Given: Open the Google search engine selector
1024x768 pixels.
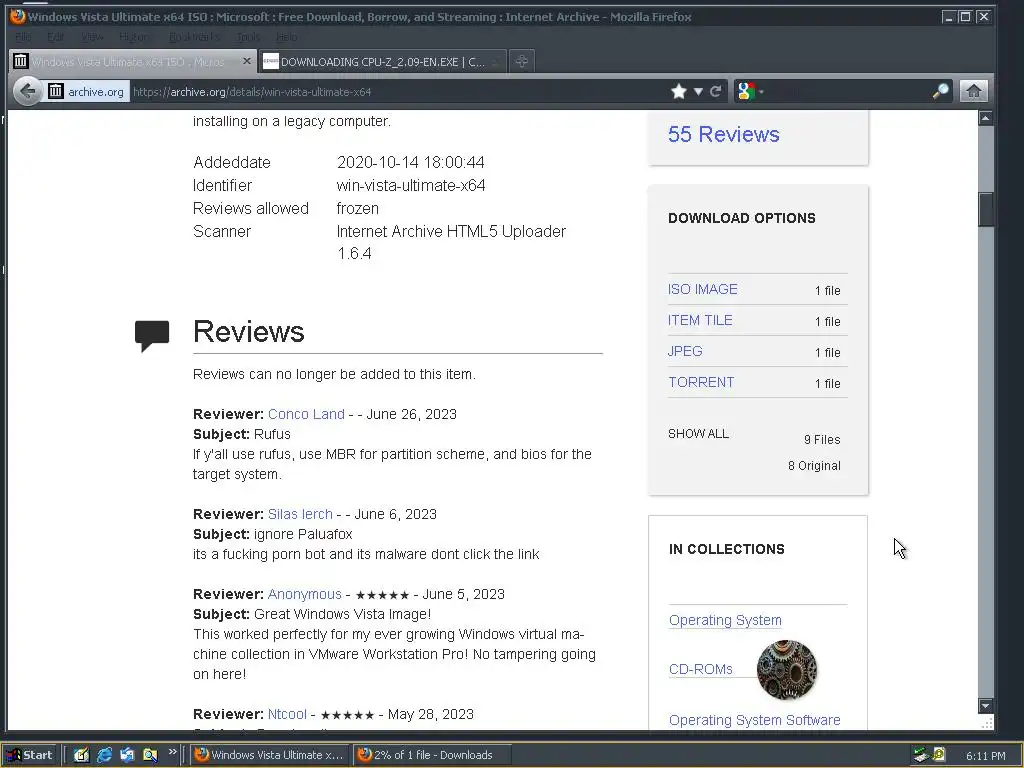Looking at the screenshot, I should 749,91.
